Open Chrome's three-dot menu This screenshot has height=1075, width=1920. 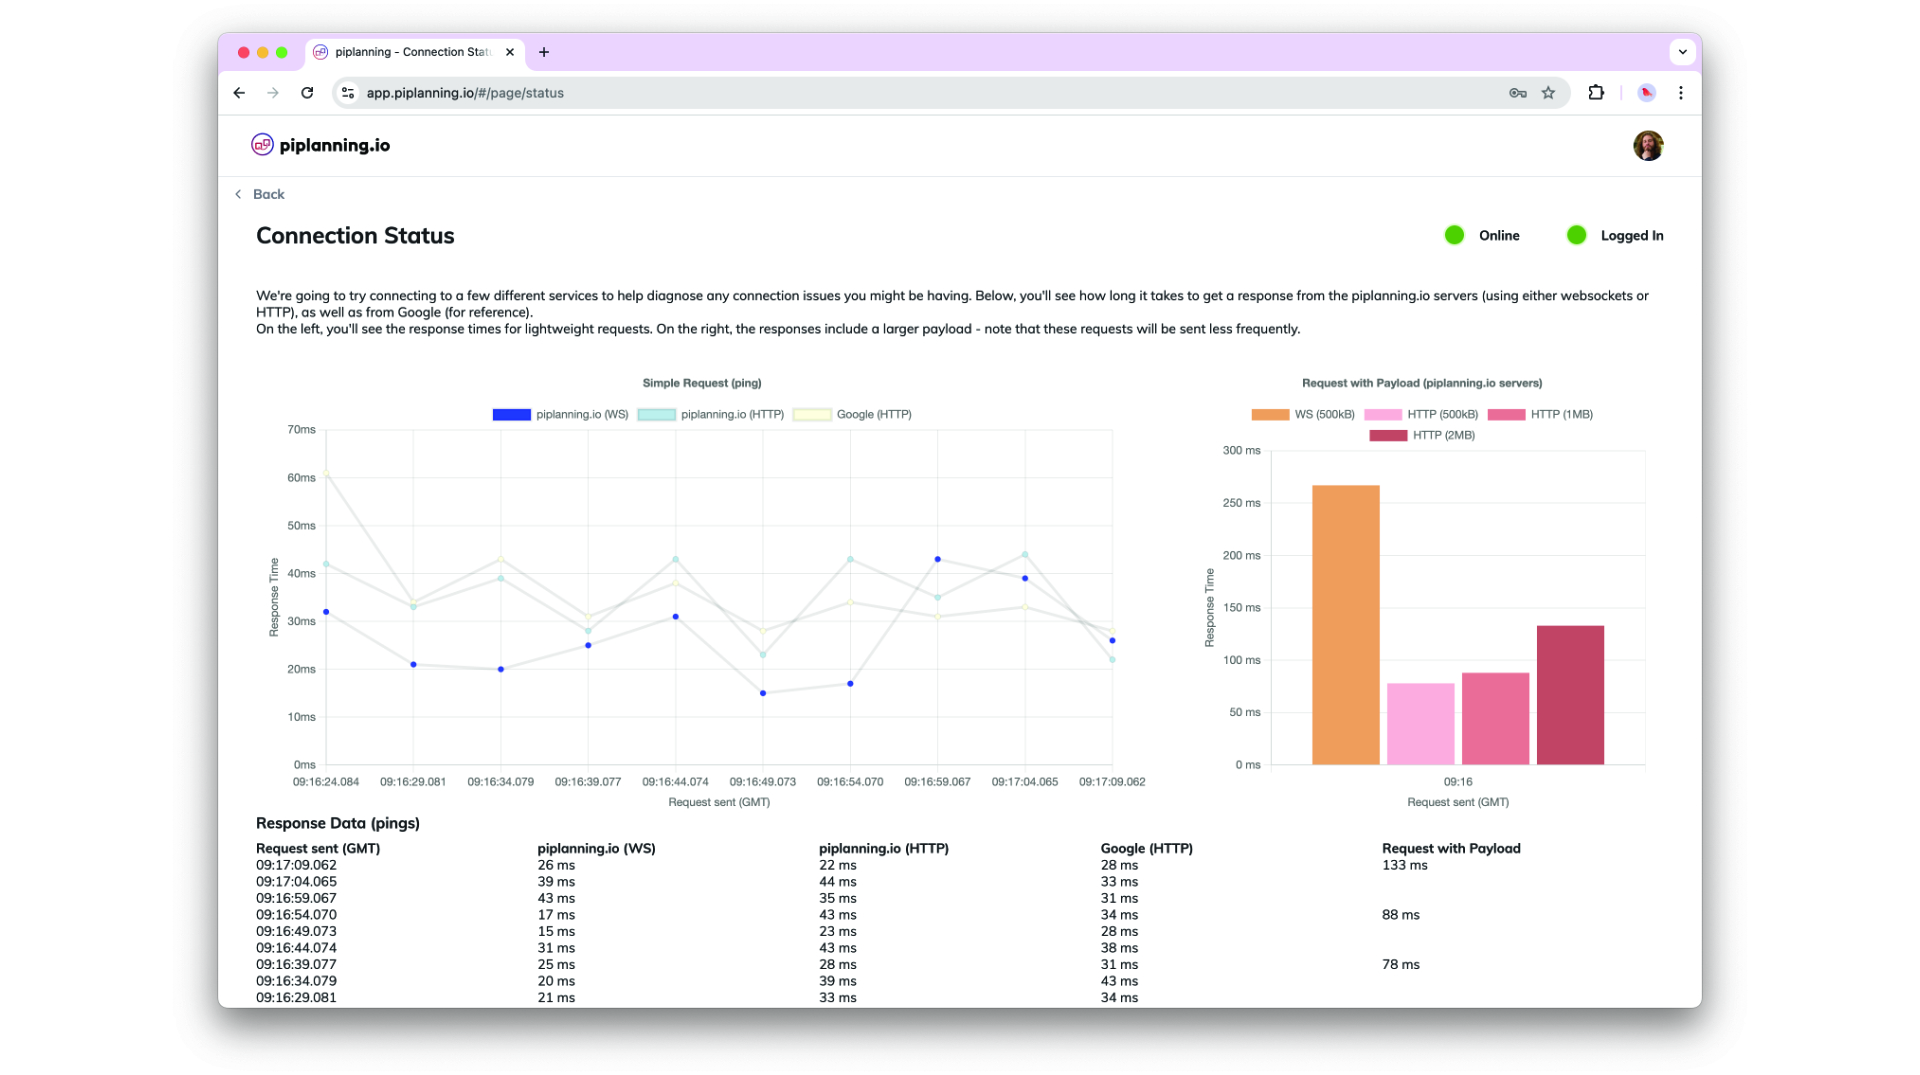[1681, 93]
